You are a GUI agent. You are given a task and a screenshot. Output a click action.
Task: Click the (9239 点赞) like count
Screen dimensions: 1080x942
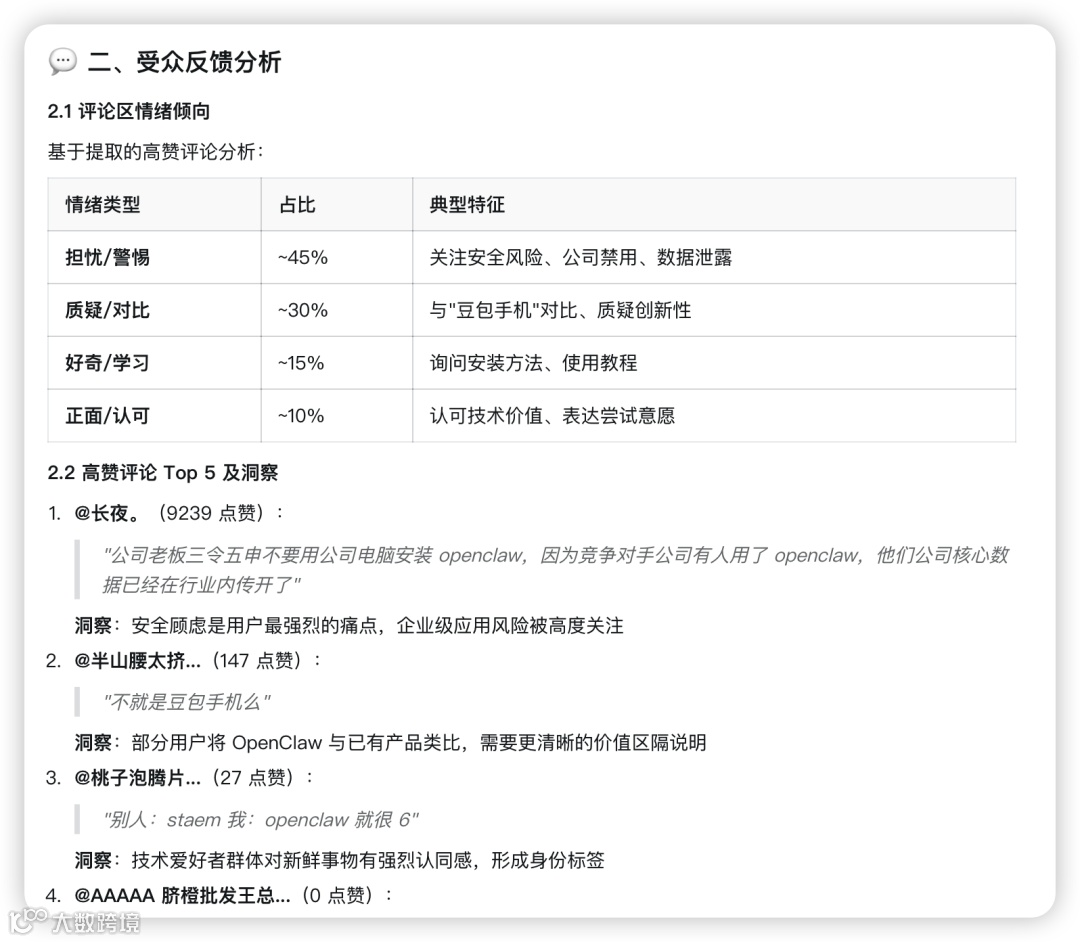(x=212, y=513)
